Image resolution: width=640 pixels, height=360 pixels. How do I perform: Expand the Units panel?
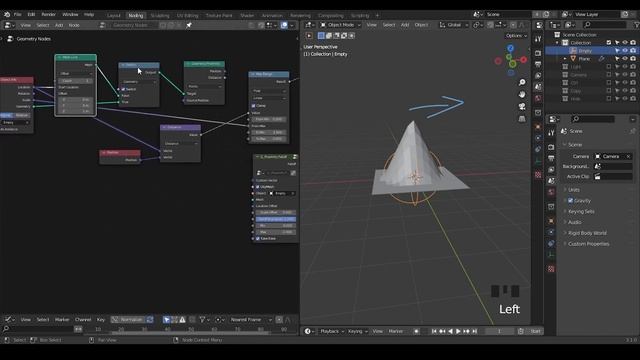point(573,190)
